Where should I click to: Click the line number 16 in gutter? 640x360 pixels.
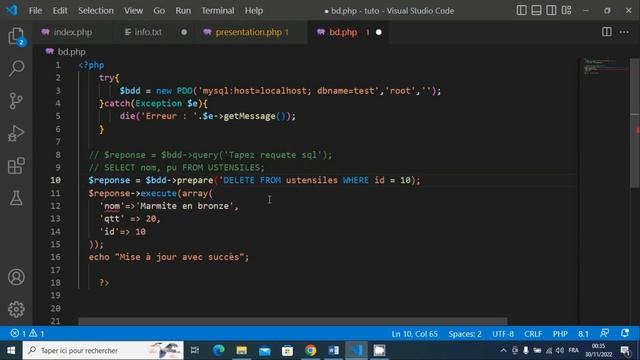coord(55,257)
